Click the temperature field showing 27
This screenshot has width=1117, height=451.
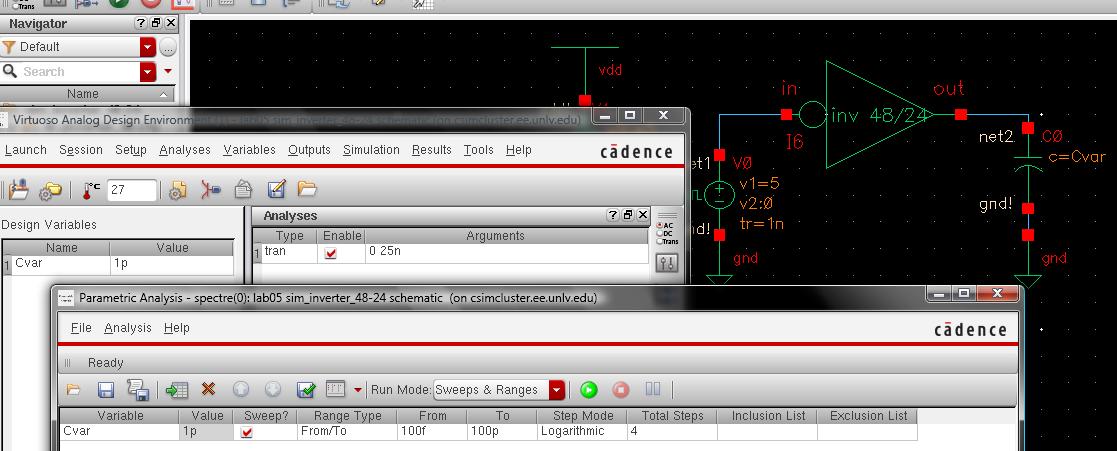132,190
